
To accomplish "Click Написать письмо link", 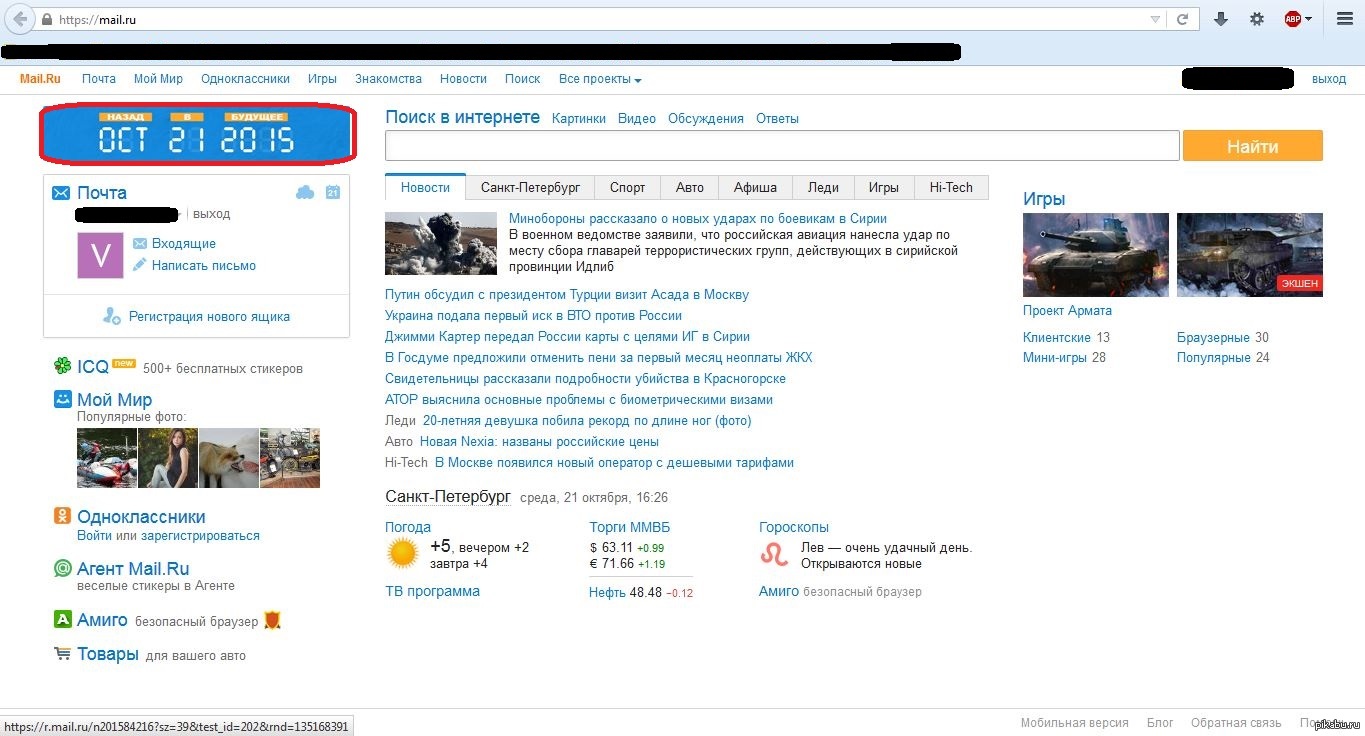I will 204,265.
